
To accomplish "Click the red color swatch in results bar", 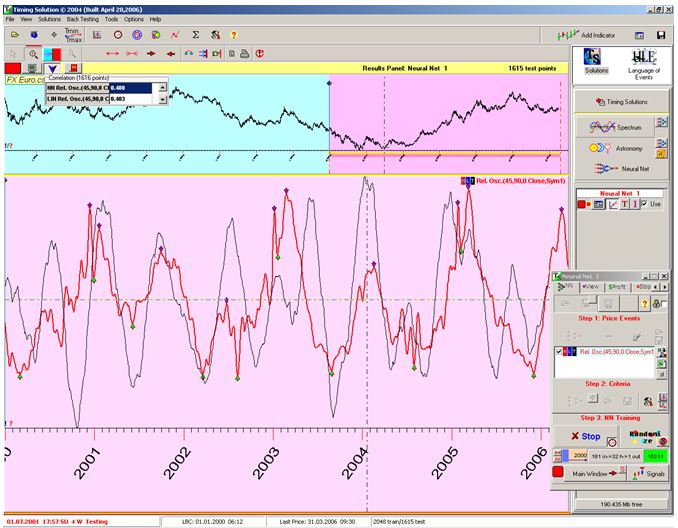I will click(x=13, y=68).
